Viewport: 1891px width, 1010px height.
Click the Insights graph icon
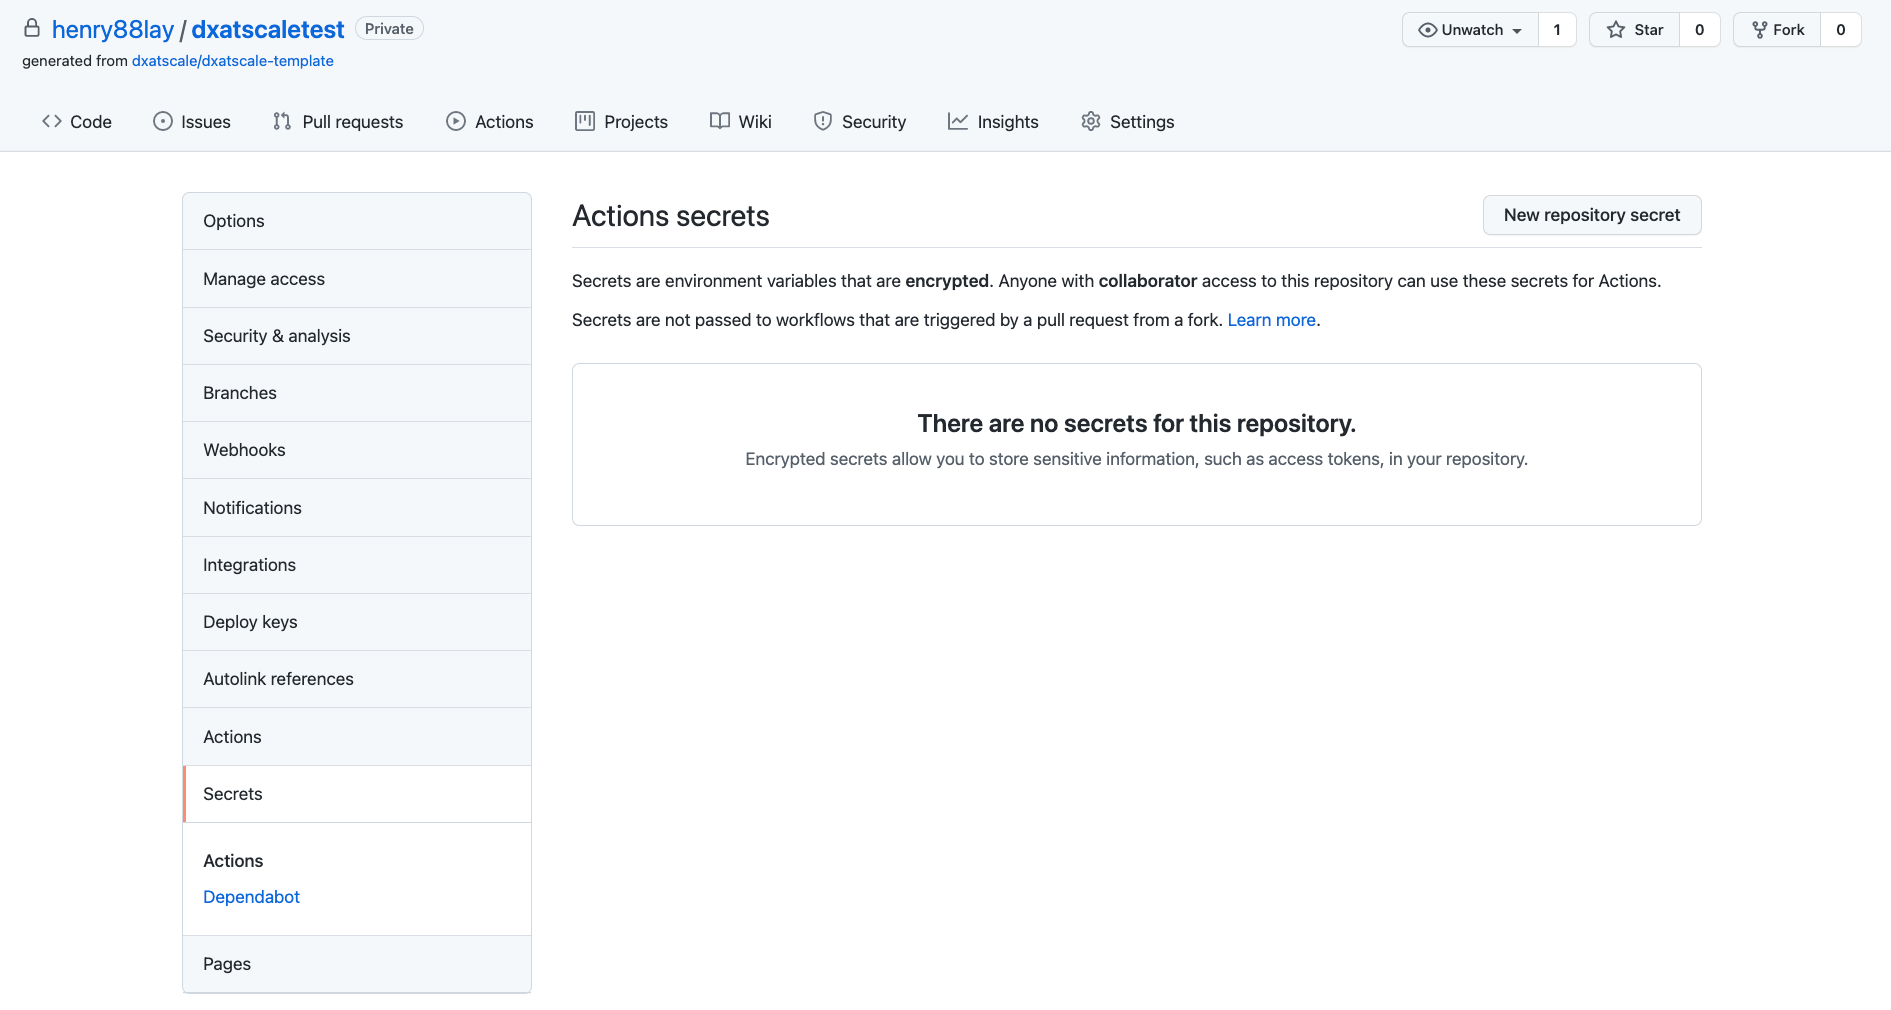pyautogui.click(x=958, y=121)
